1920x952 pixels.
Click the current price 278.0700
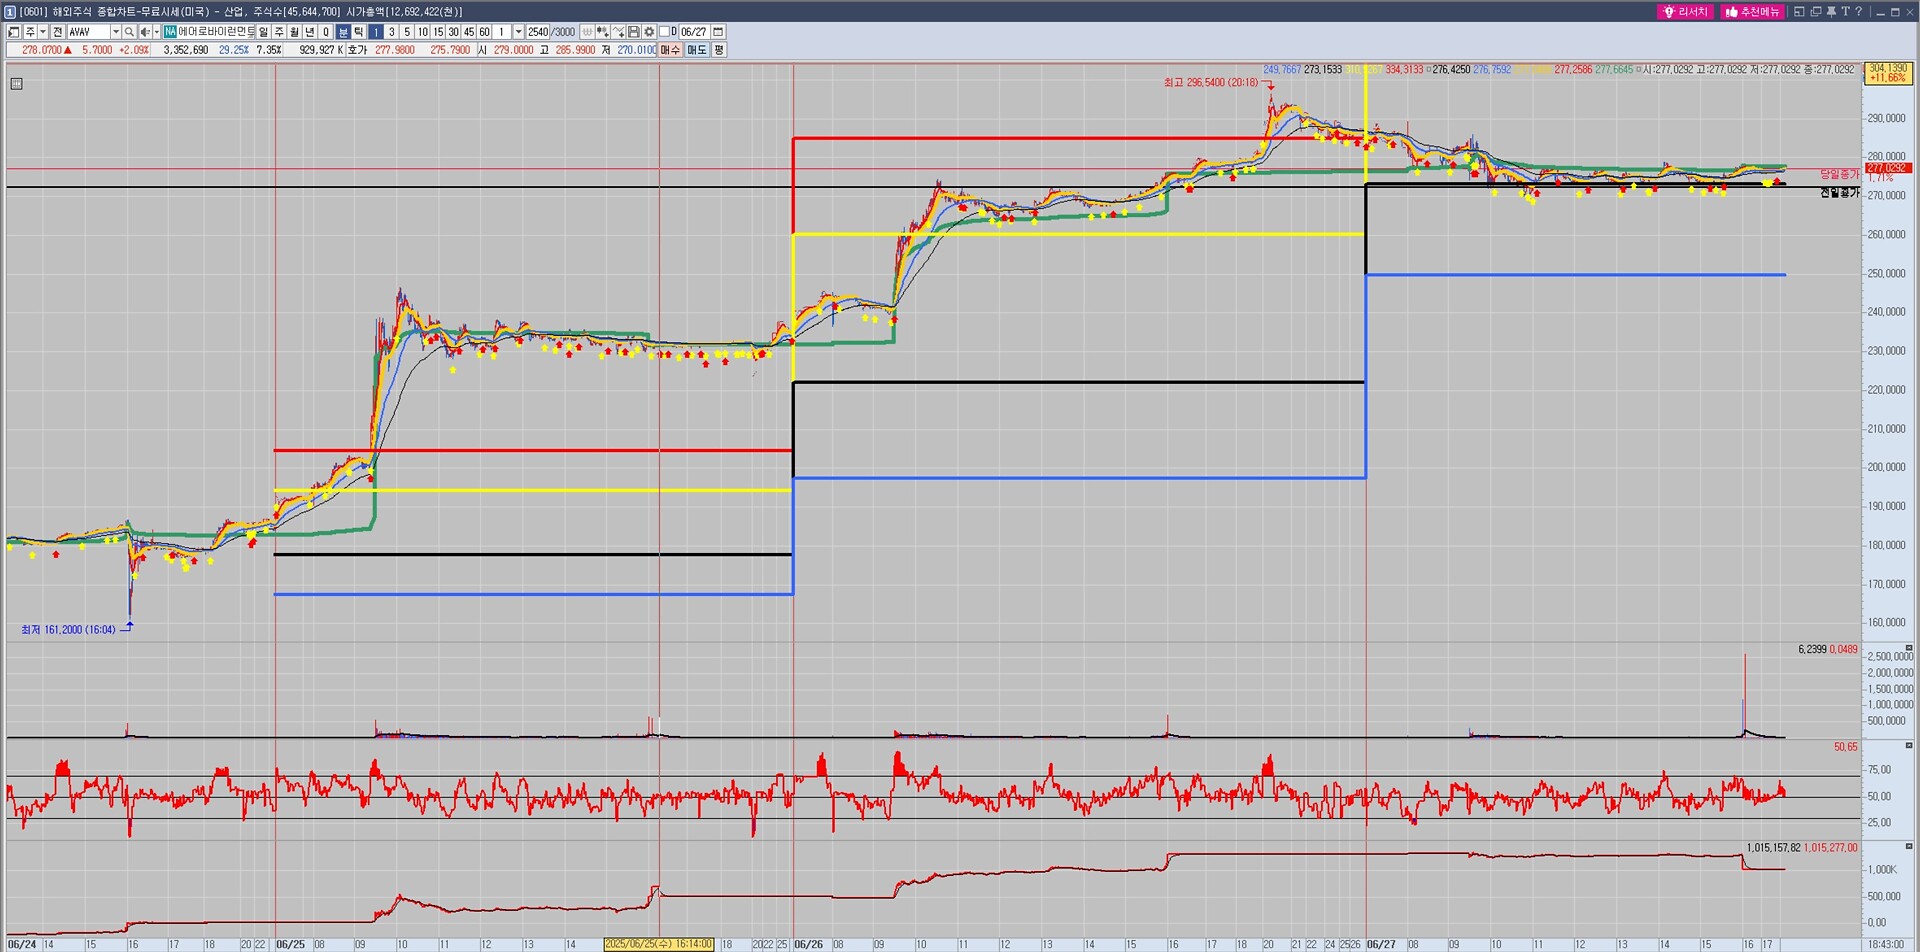tap(42, 50)
